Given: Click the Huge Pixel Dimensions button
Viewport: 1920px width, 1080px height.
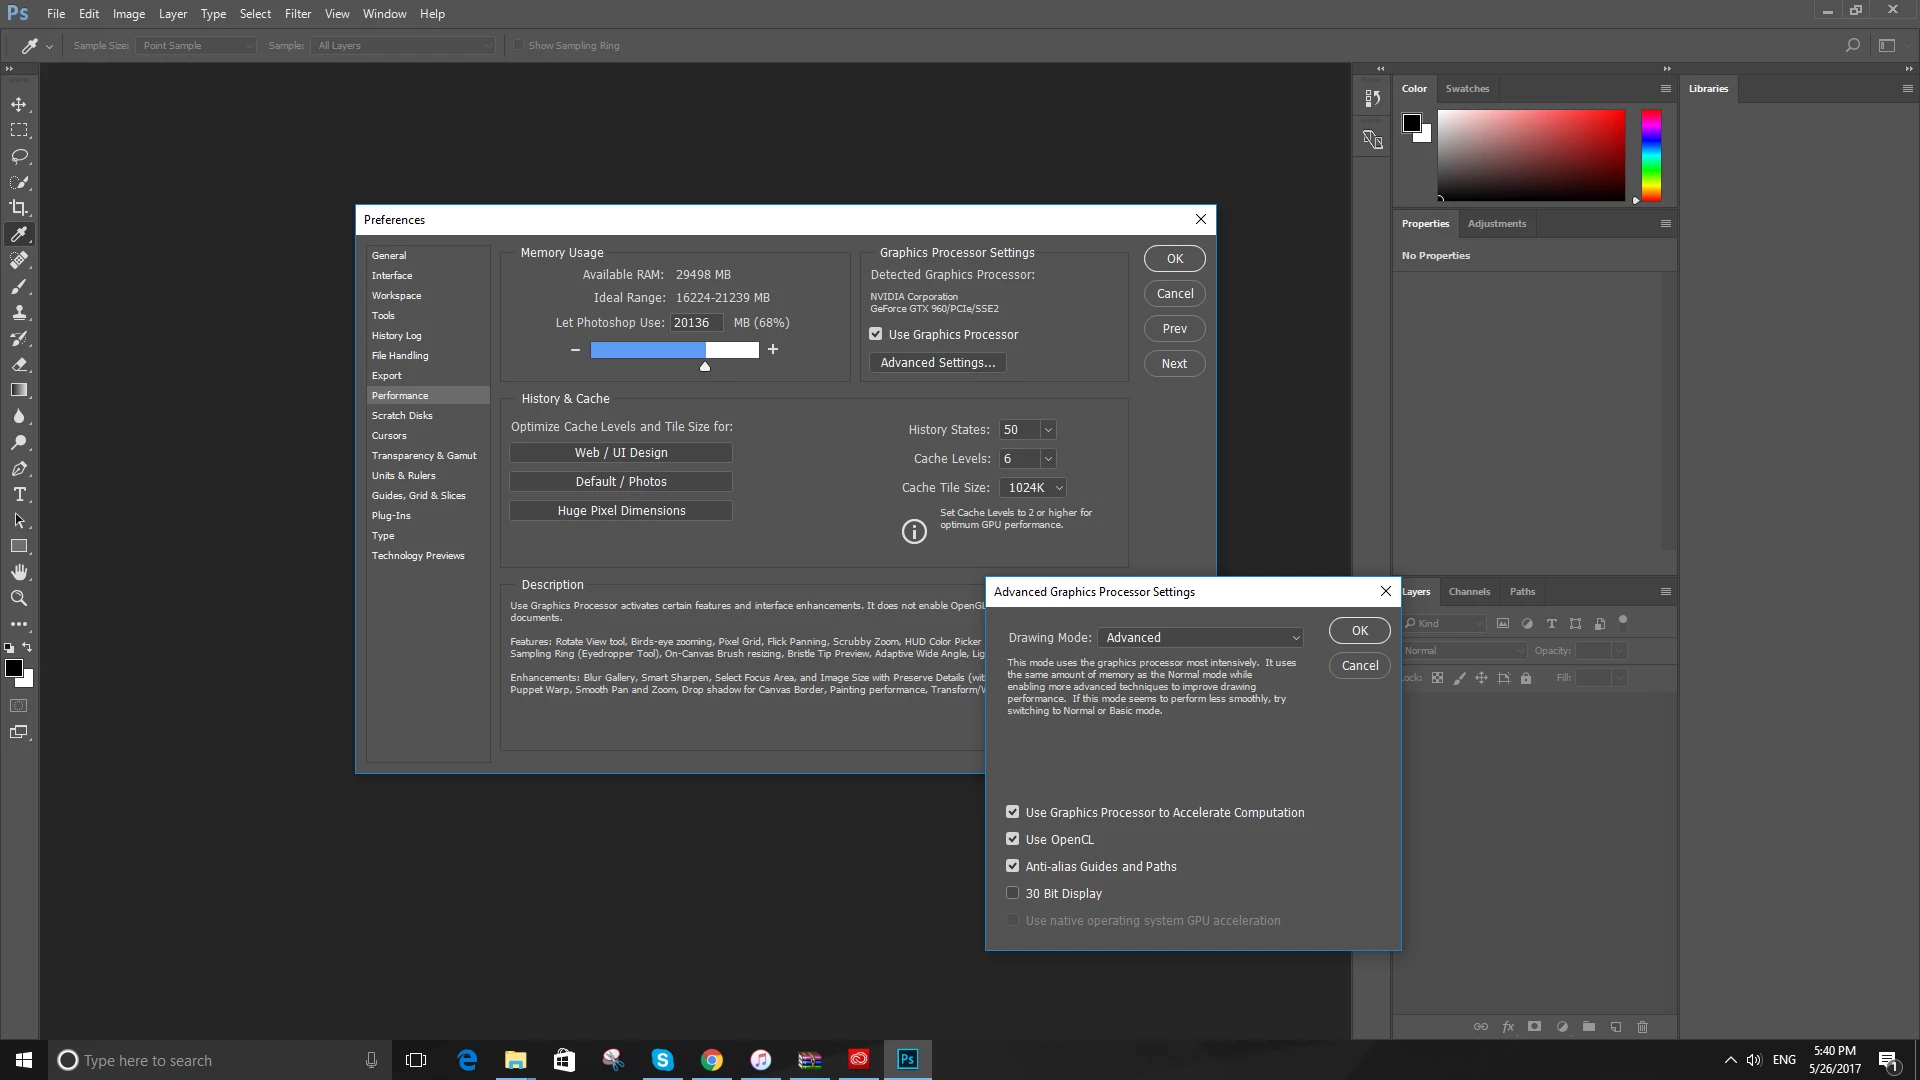Looking at the screenshot, I should (621, 510).
